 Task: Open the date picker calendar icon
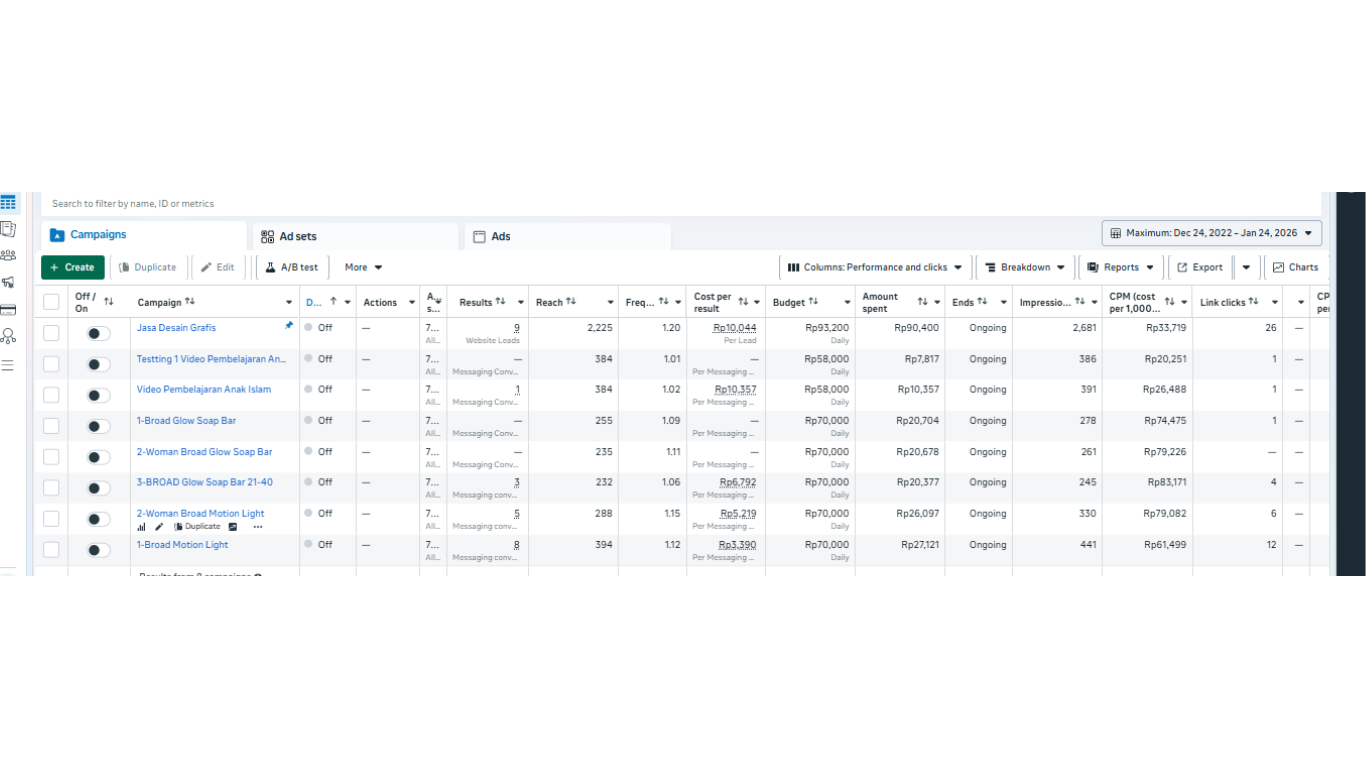tap(1117, 232)
